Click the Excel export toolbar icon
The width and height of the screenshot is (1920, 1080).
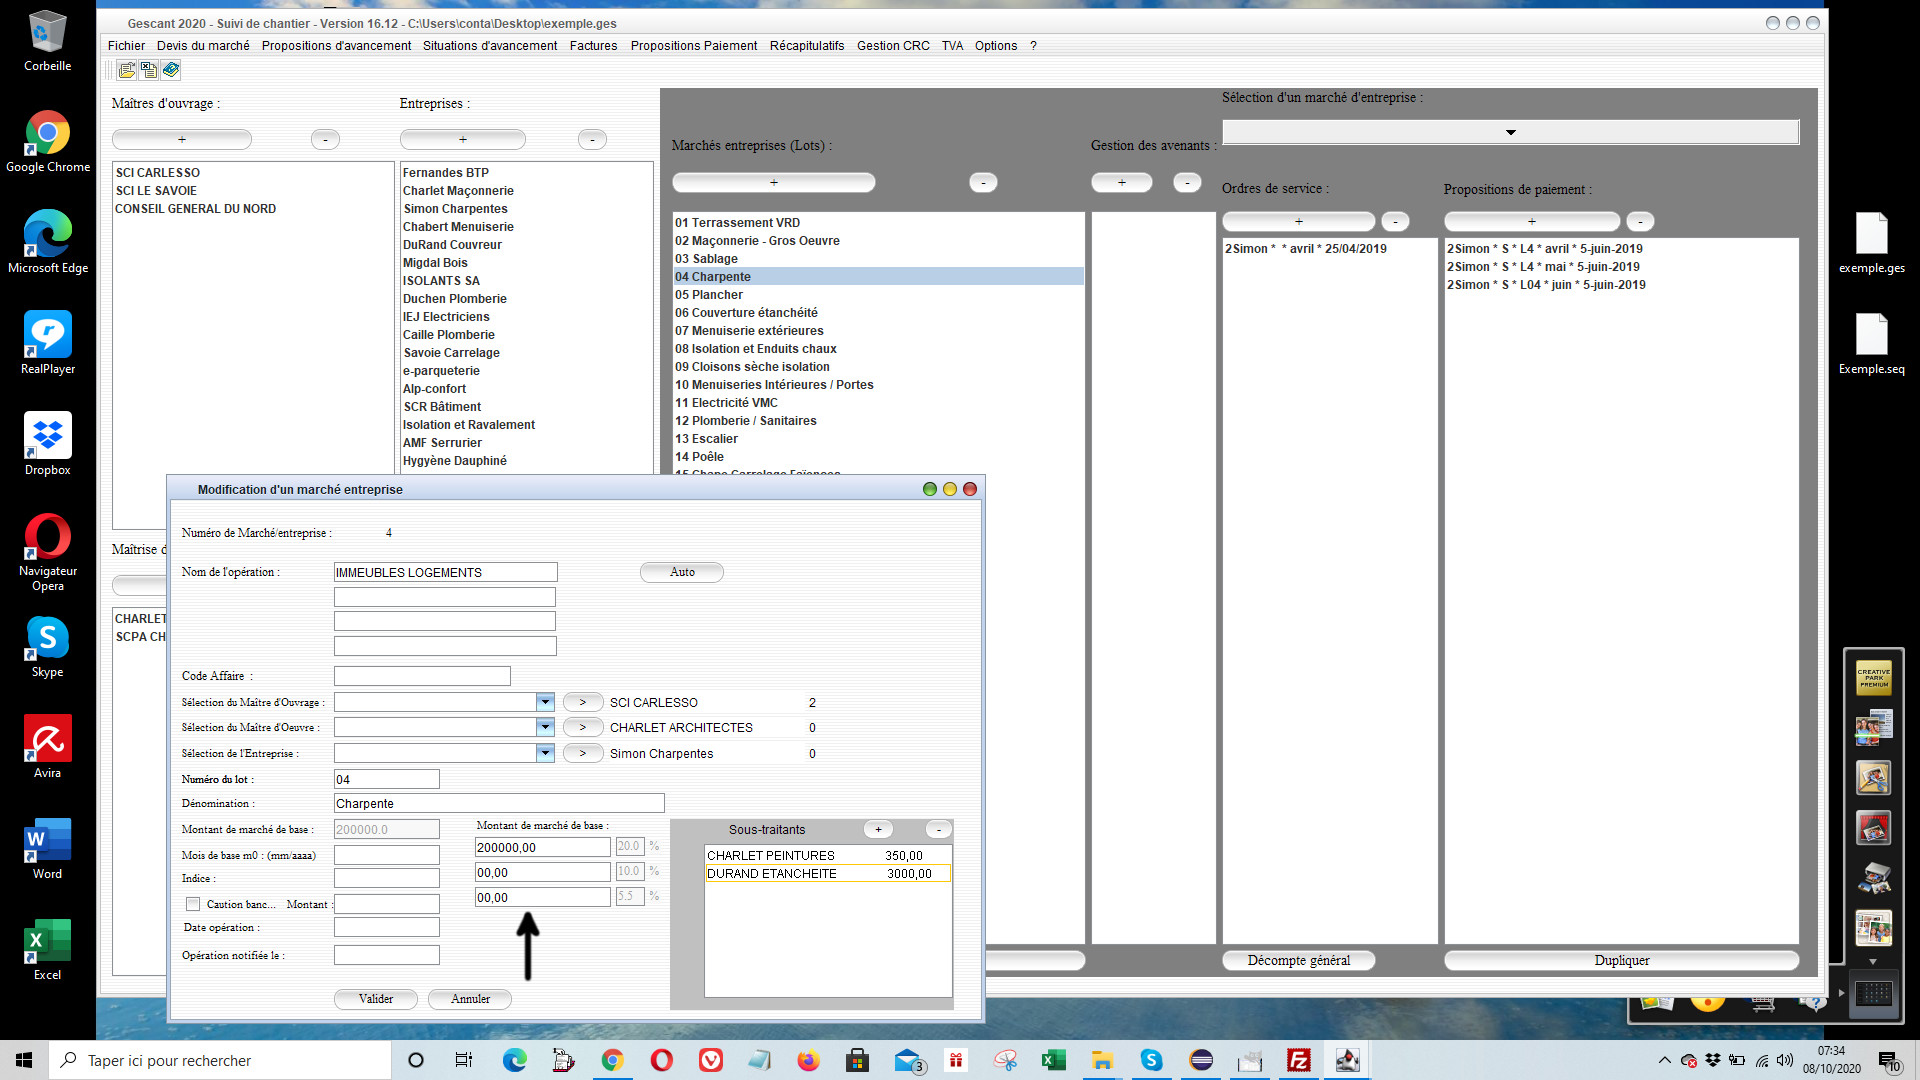click(x=149, y=70)
